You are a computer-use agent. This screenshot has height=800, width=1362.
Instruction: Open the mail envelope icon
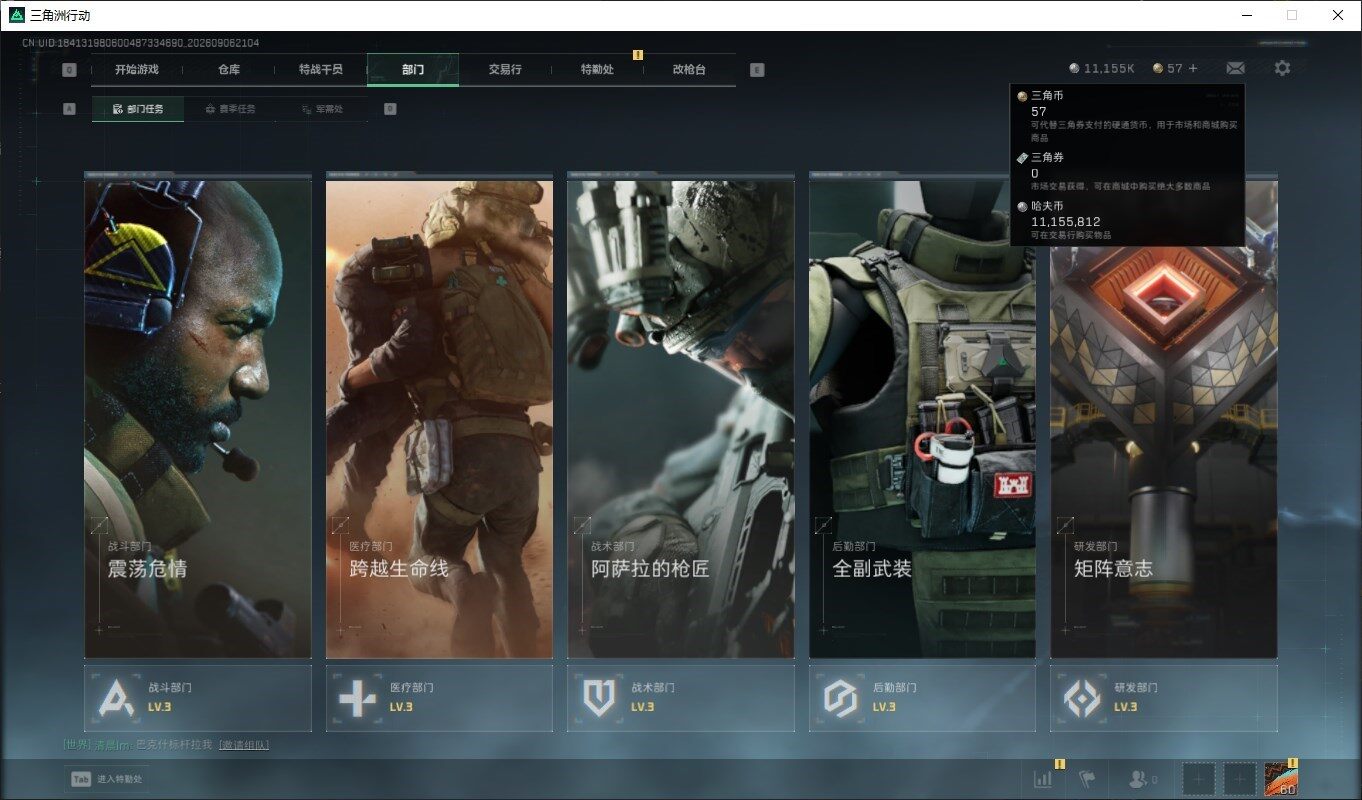pos(1235,68)
